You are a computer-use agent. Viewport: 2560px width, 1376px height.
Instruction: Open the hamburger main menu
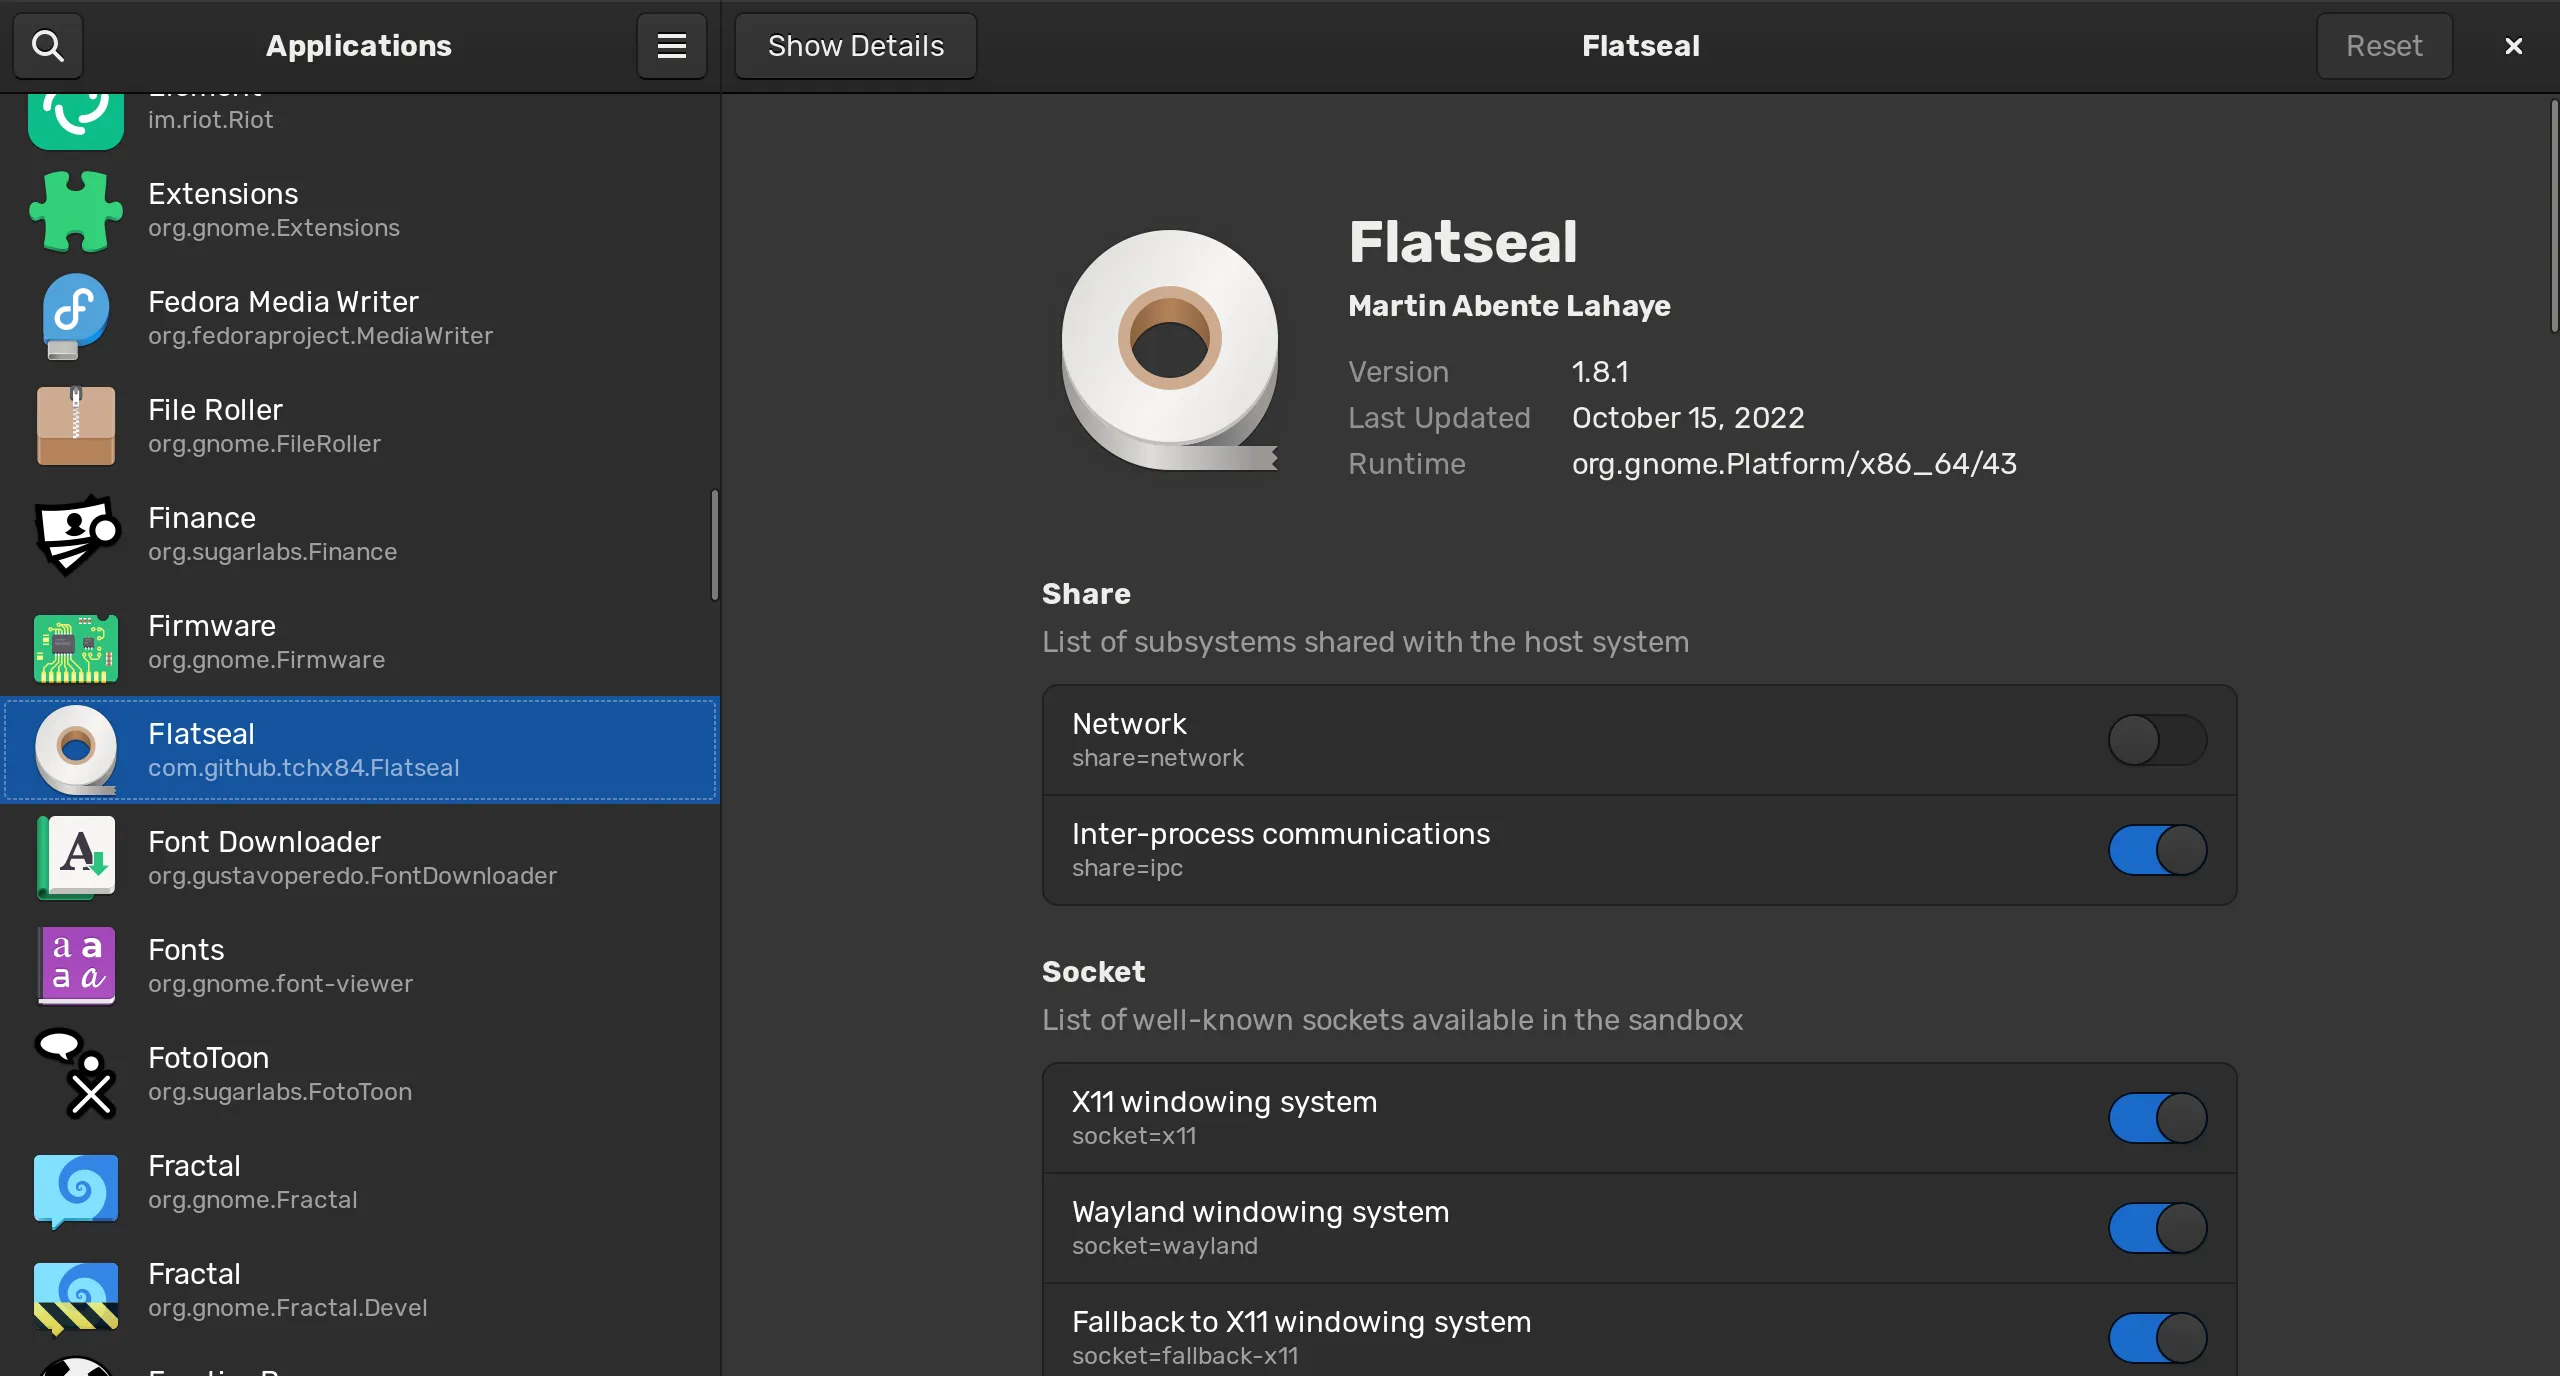pyautogui.click(x=672, y=46)
